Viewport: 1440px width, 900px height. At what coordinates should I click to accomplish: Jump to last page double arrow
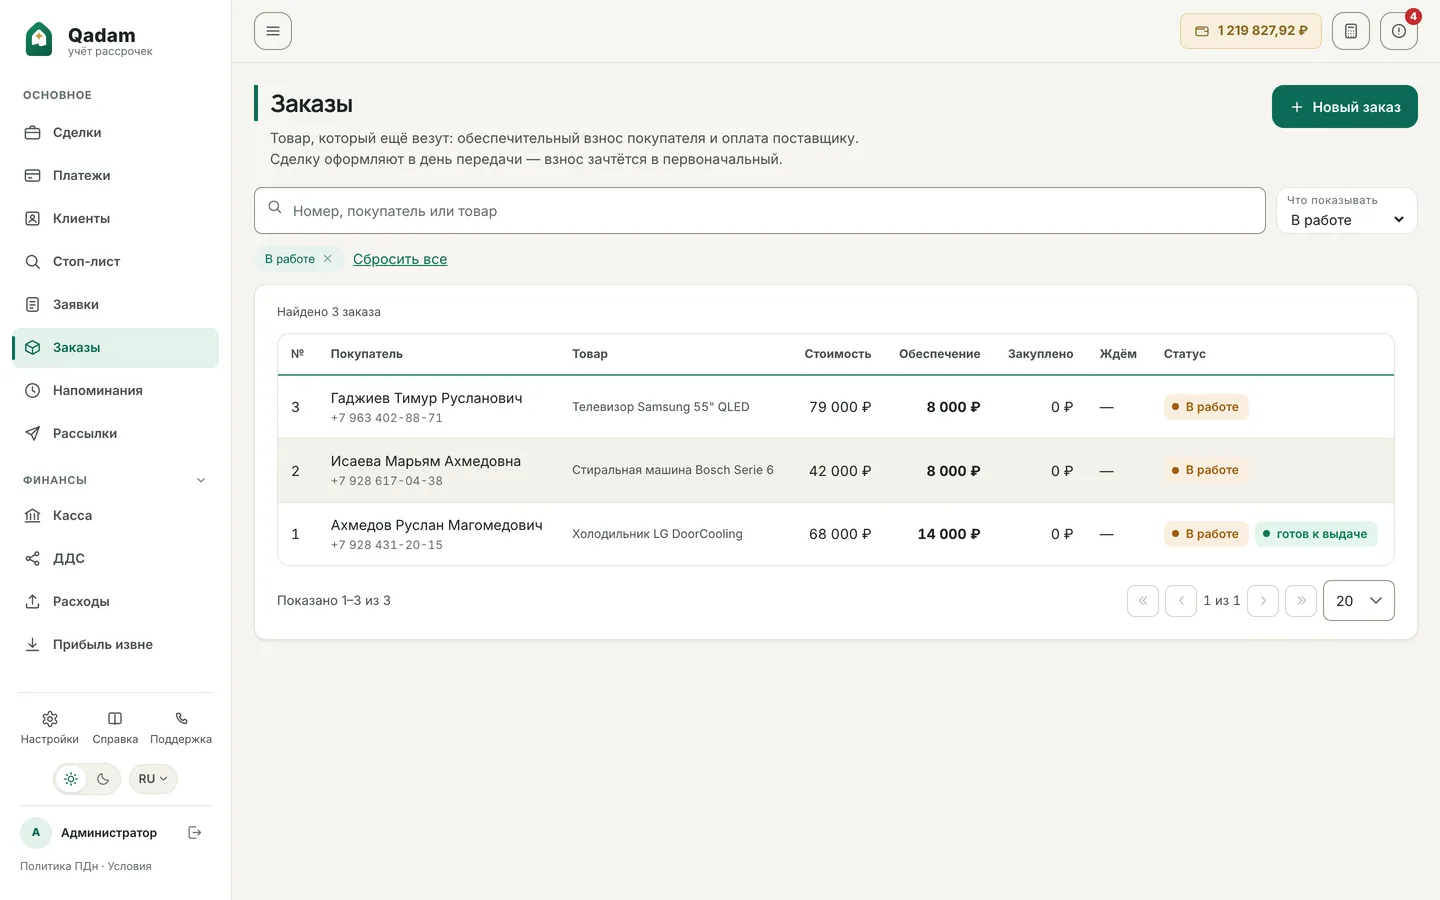pos(1301,601)
